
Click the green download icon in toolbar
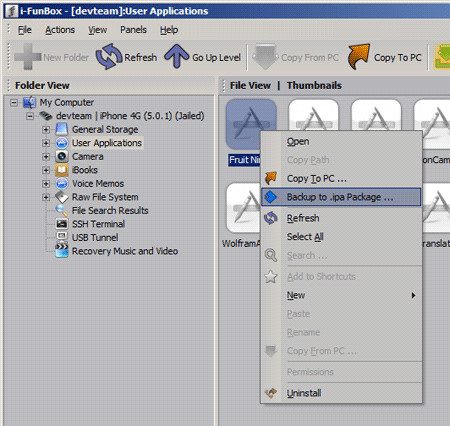coord(442,57)
